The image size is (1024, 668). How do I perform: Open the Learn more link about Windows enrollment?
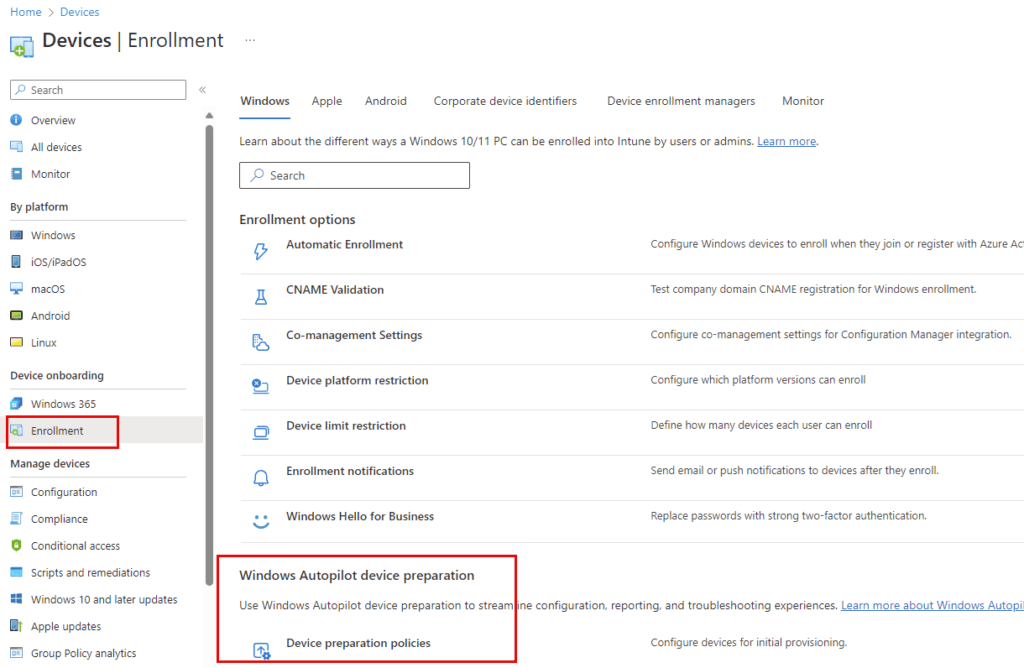(x=786, y=141)
